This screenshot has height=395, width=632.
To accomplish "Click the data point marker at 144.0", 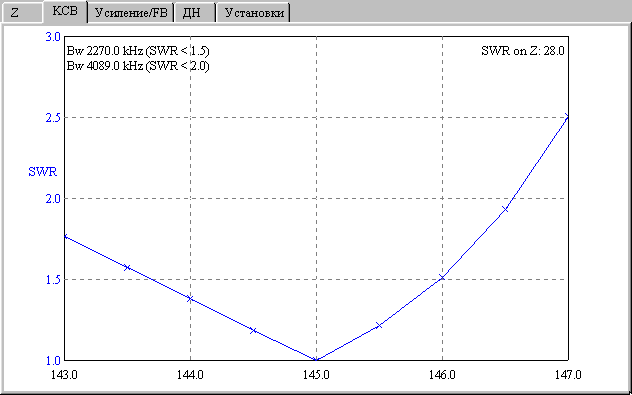I will pos(190,298).
